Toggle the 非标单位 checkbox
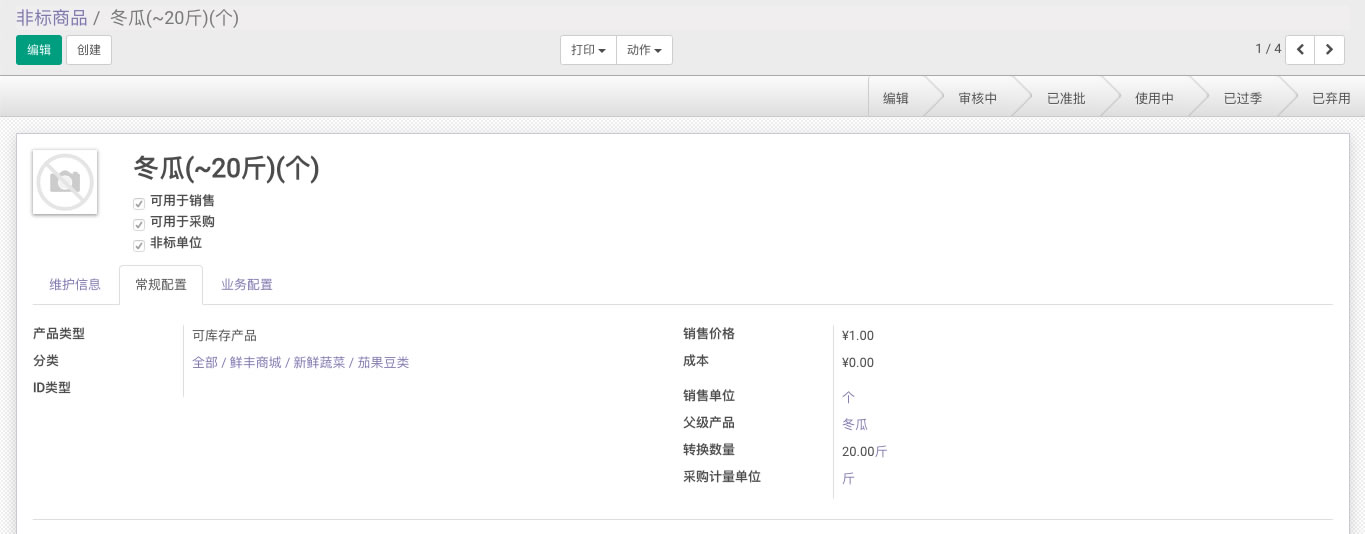This screenshot has width=1365, height=534. pos(139,245)
